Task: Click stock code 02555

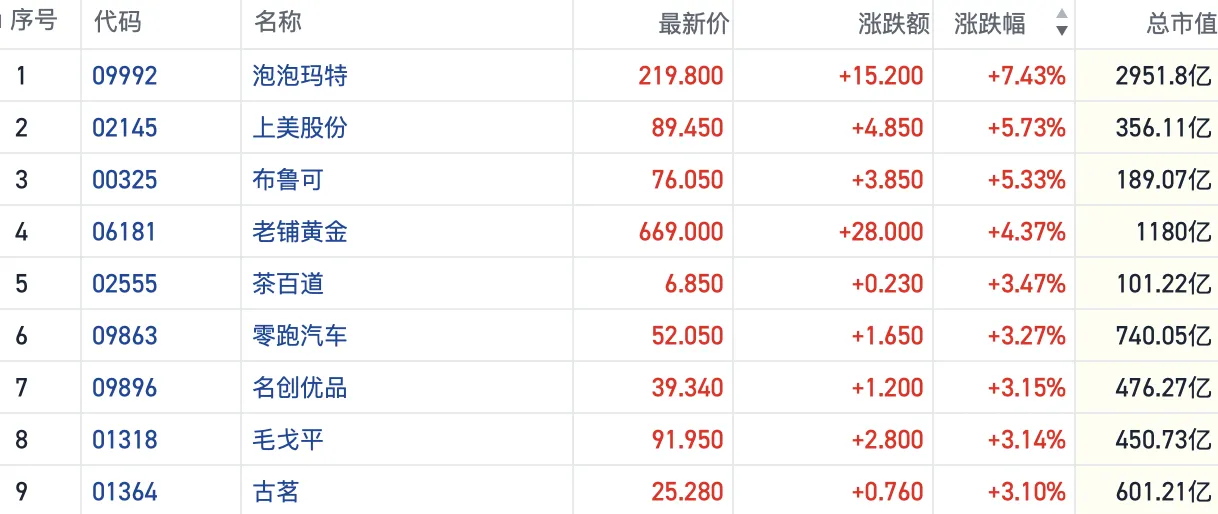Action: click(125, 284)
